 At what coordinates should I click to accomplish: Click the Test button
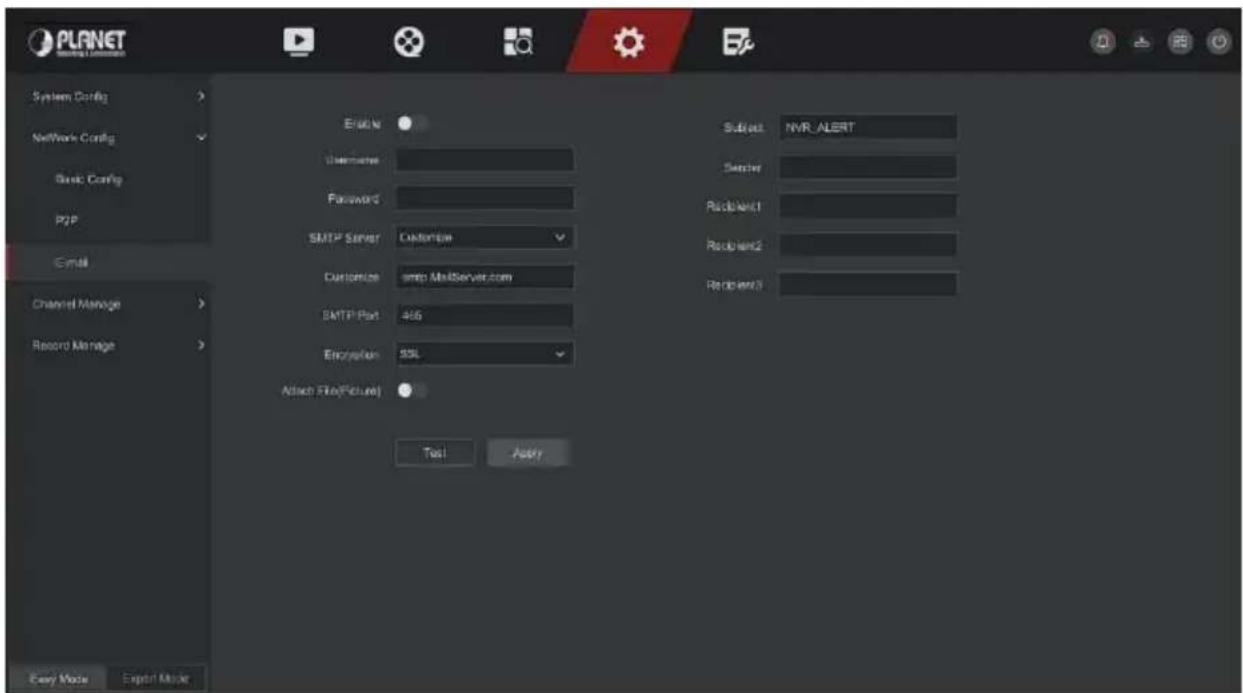pos(434,452)
